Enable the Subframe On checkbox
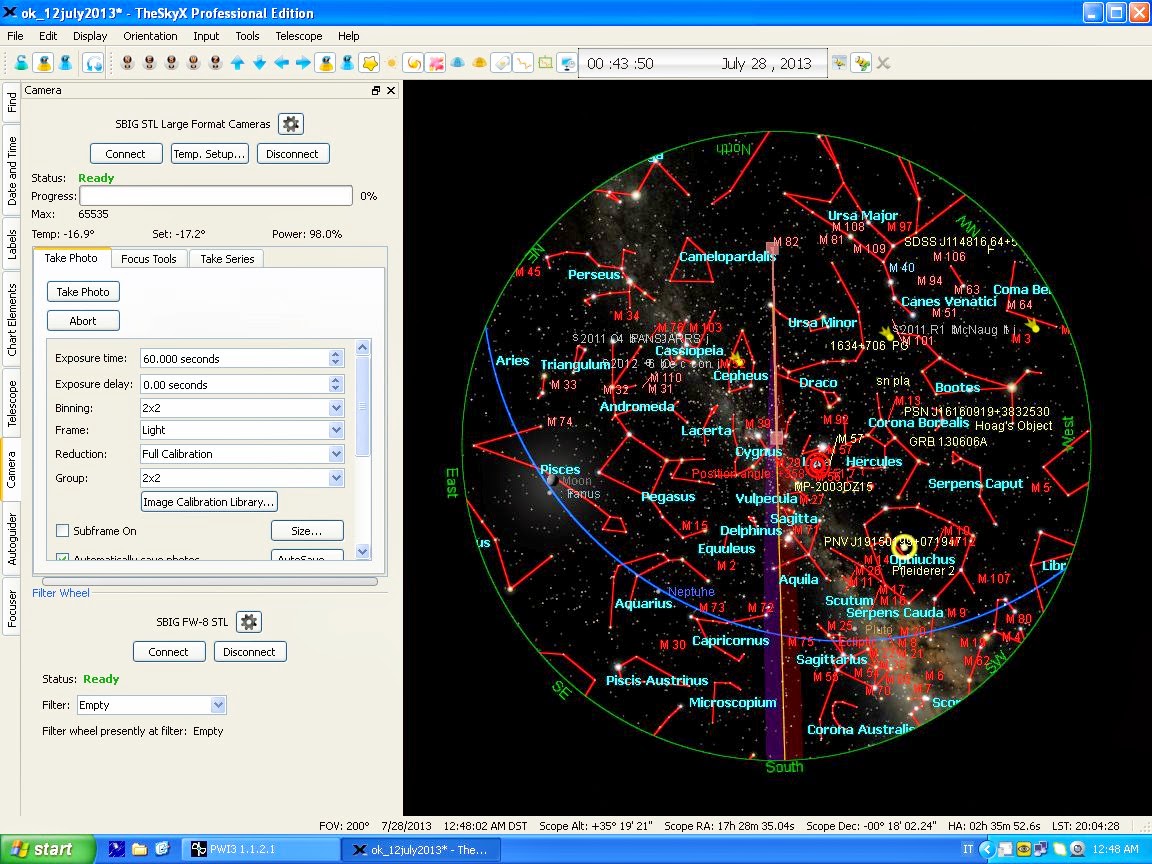This screenshot has width=1152, height=864. 62,531
